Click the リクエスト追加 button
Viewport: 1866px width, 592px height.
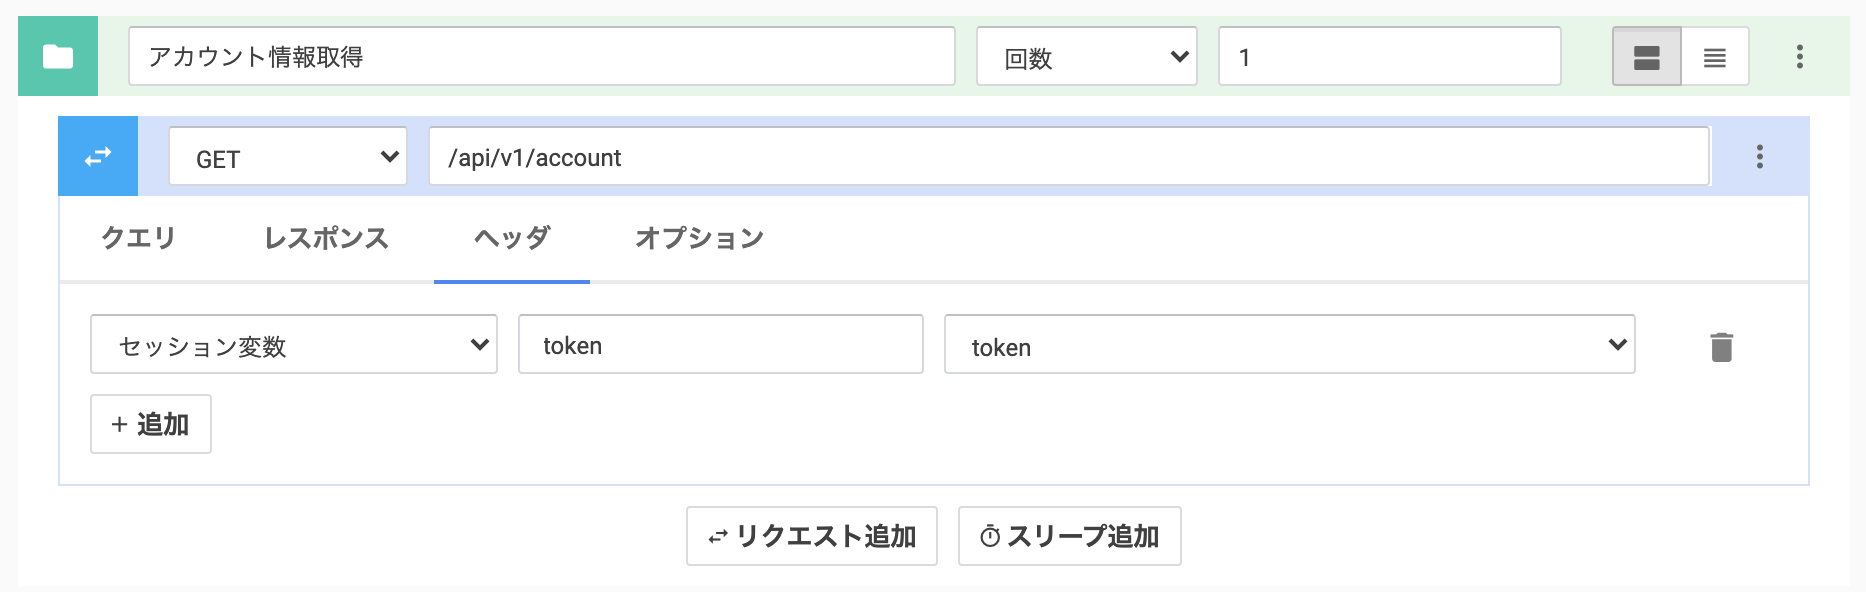pyautogui.click(x=811, y=536)
